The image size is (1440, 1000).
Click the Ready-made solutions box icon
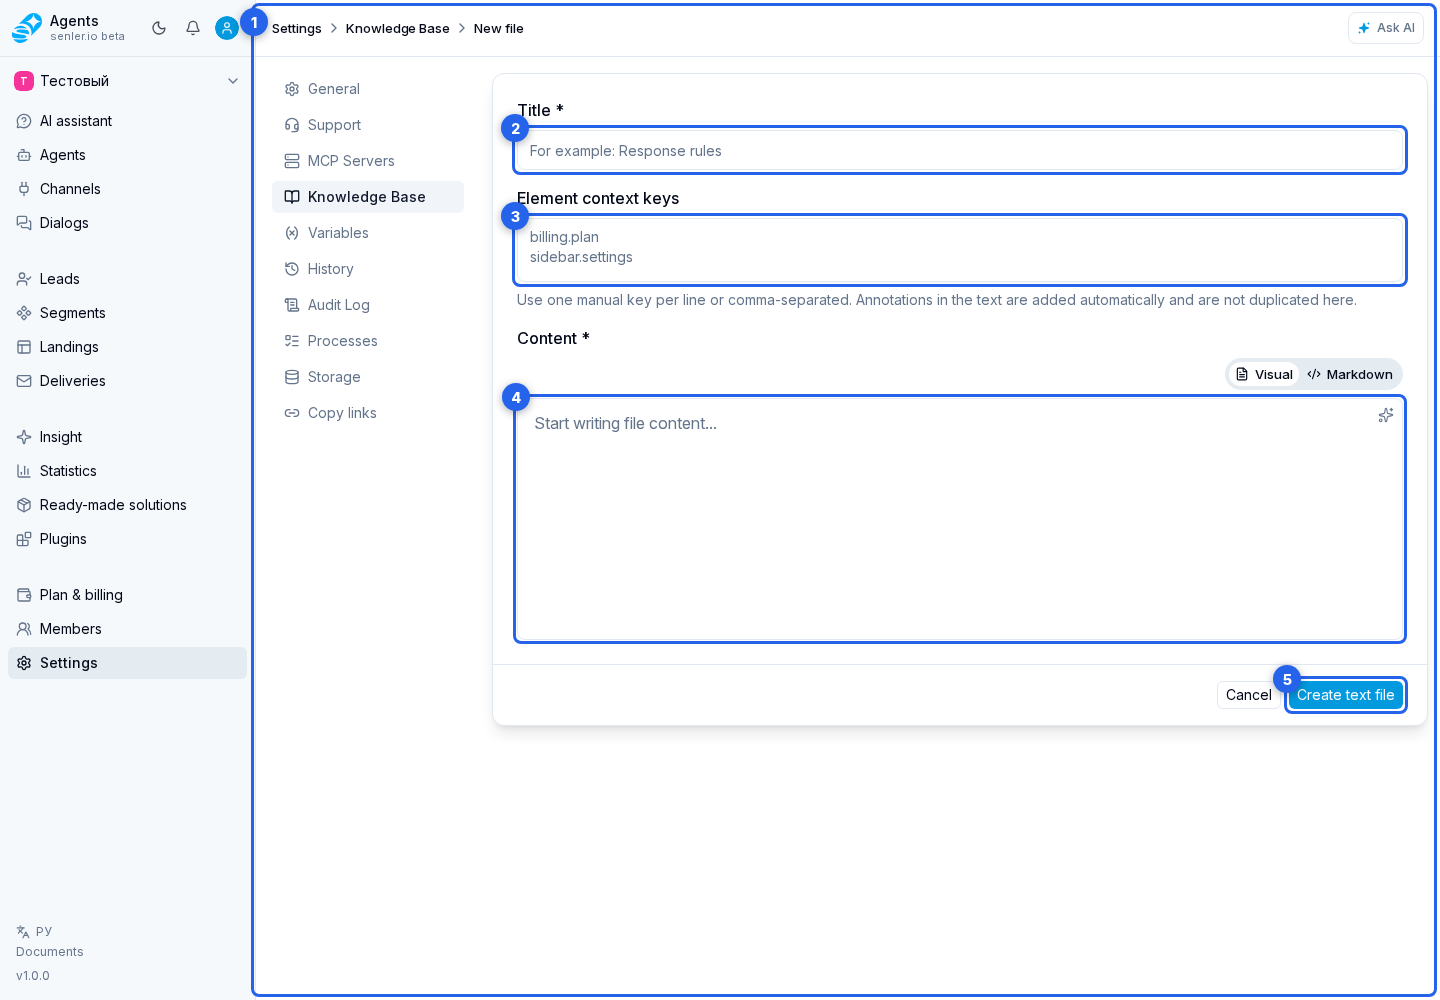pyautogui.click(x=24, y=505)
